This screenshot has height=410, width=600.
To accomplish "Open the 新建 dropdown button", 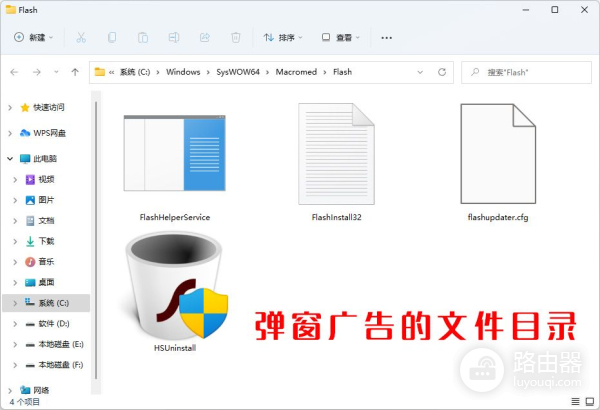I will click(x=34, y=38).
